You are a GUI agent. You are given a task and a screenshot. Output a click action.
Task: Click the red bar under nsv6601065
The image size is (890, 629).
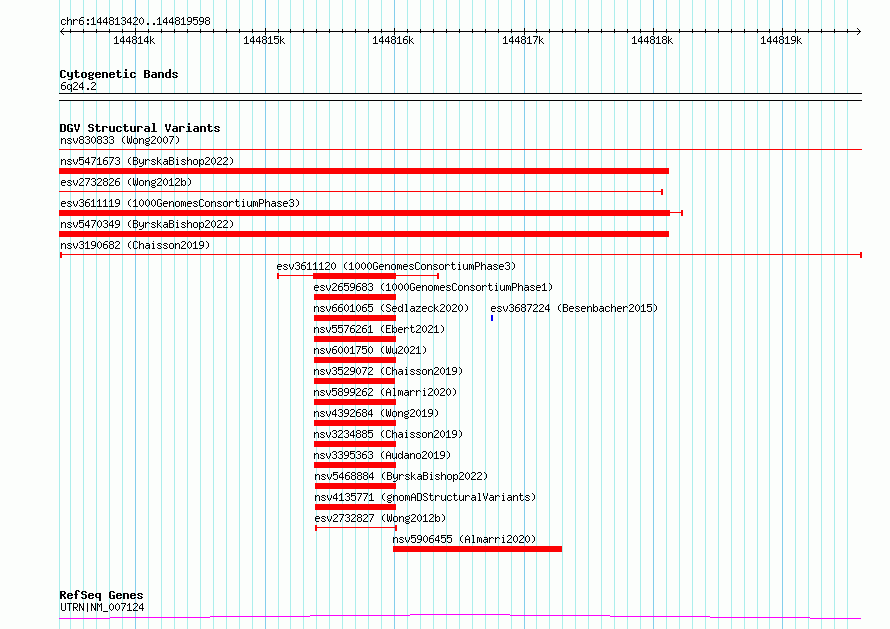355,318
